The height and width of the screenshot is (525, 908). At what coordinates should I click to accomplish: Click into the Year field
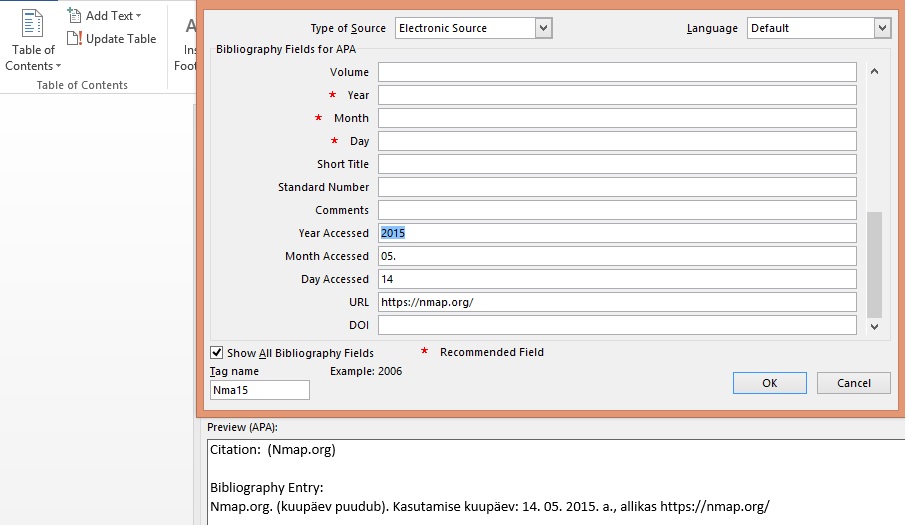tap(617, 95)
